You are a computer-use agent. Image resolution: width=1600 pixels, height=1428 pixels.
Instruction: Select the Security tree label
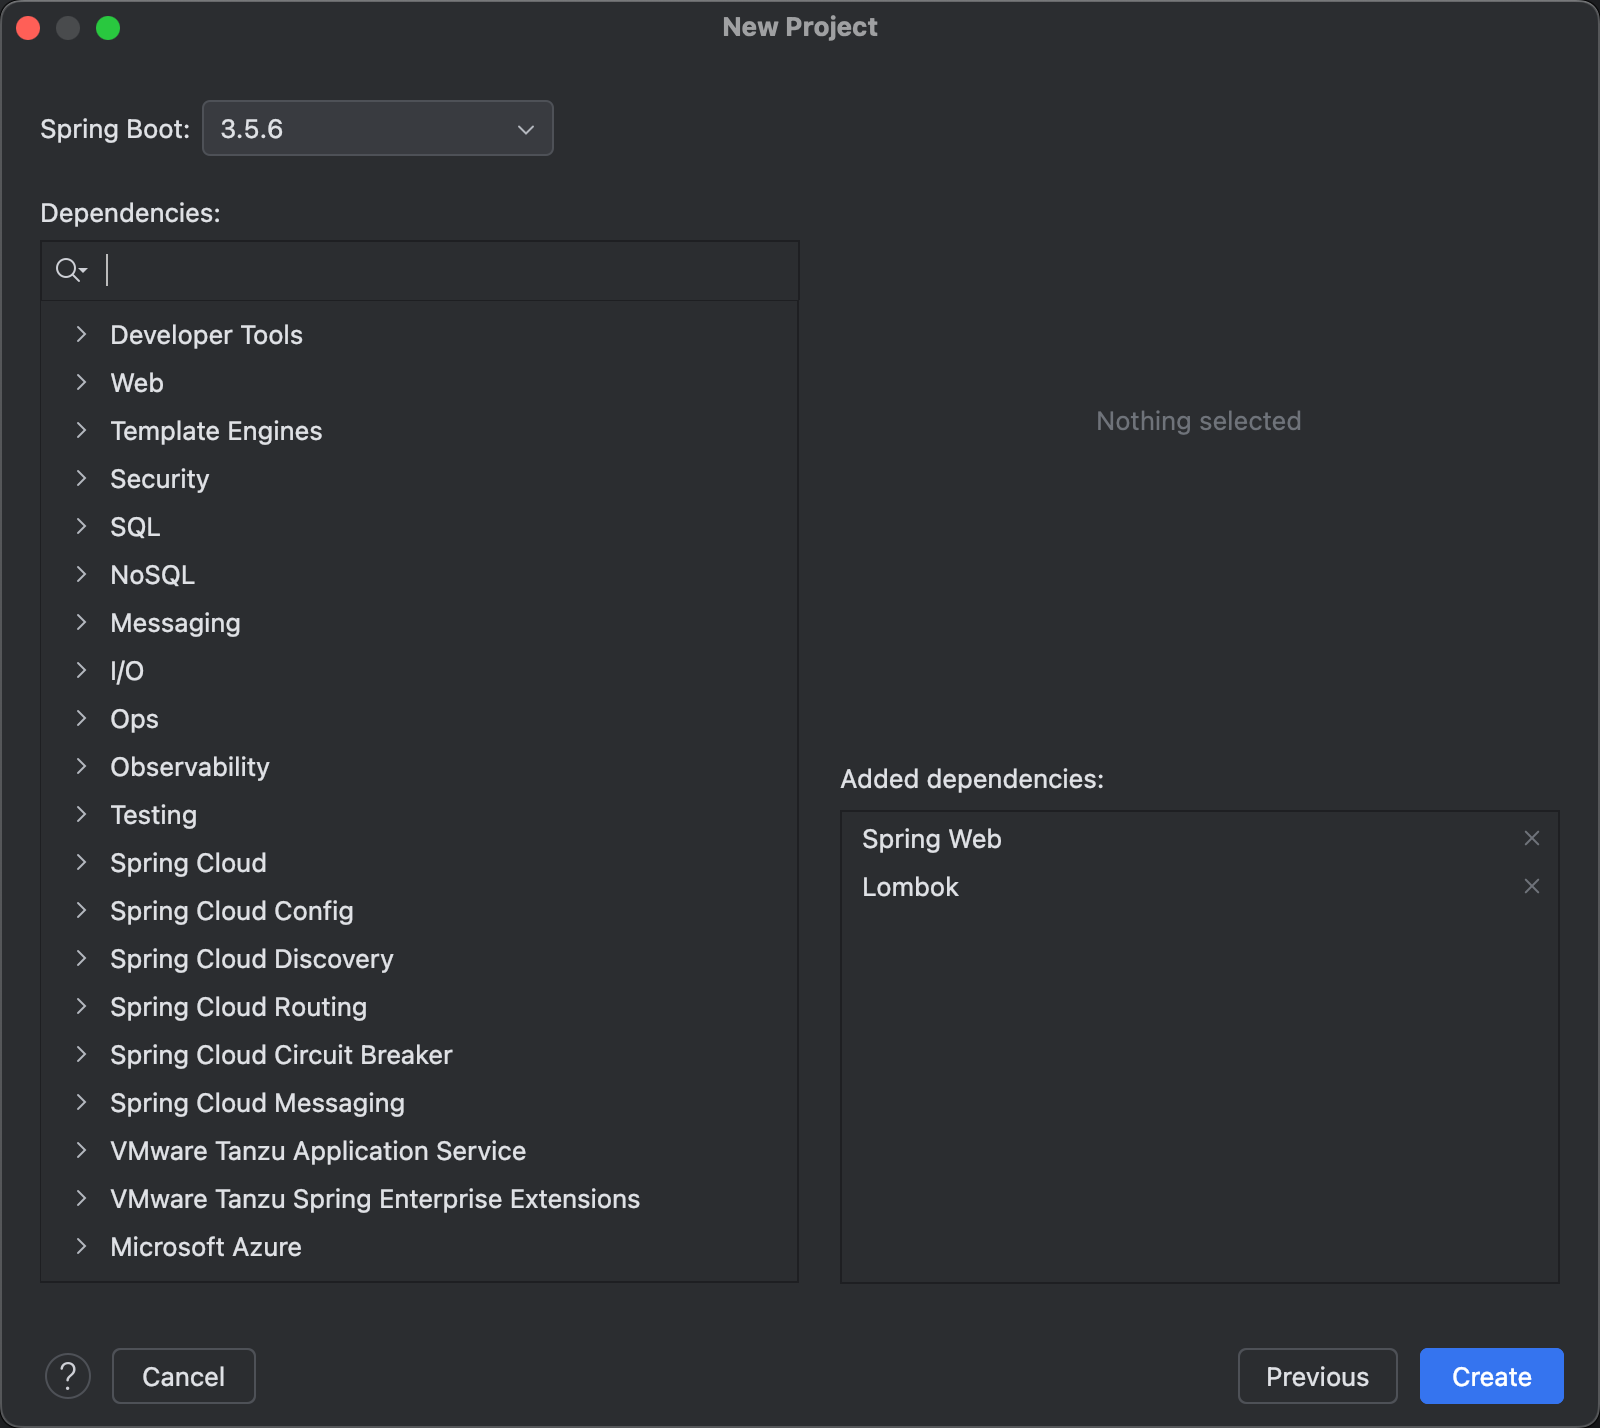160,479
